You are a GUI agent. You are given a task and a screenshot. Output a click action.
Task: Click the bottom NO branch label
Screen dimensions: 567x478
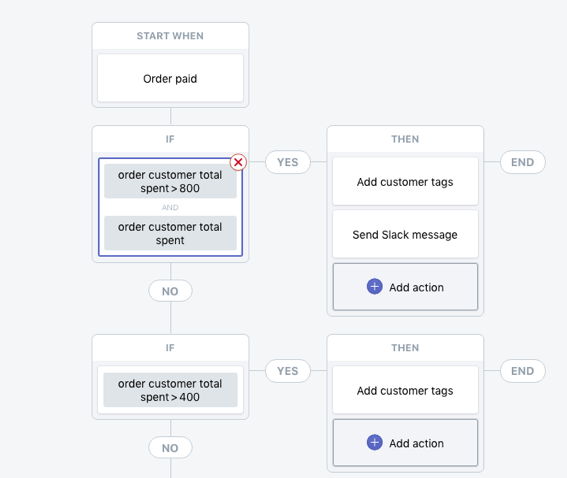tap(170, 448)
